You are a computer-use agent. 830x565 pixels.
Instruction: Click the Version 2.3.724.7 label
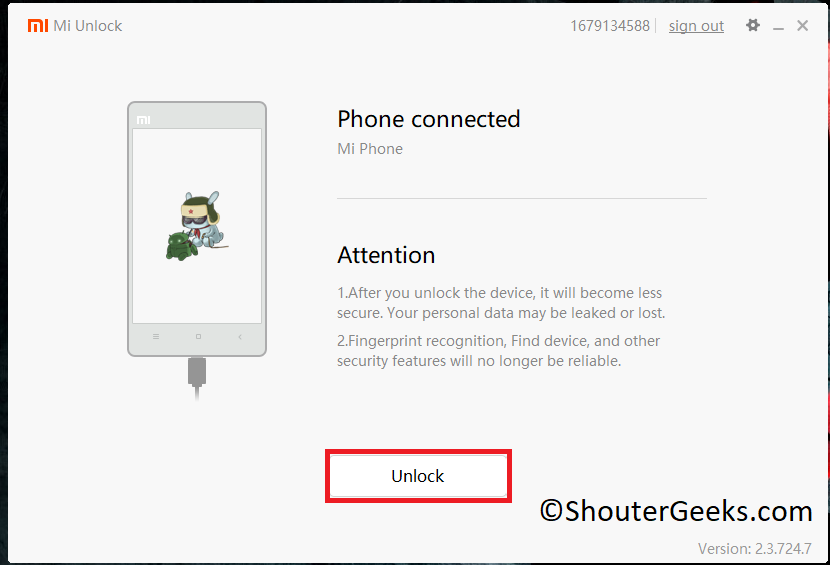pos(754,549)
